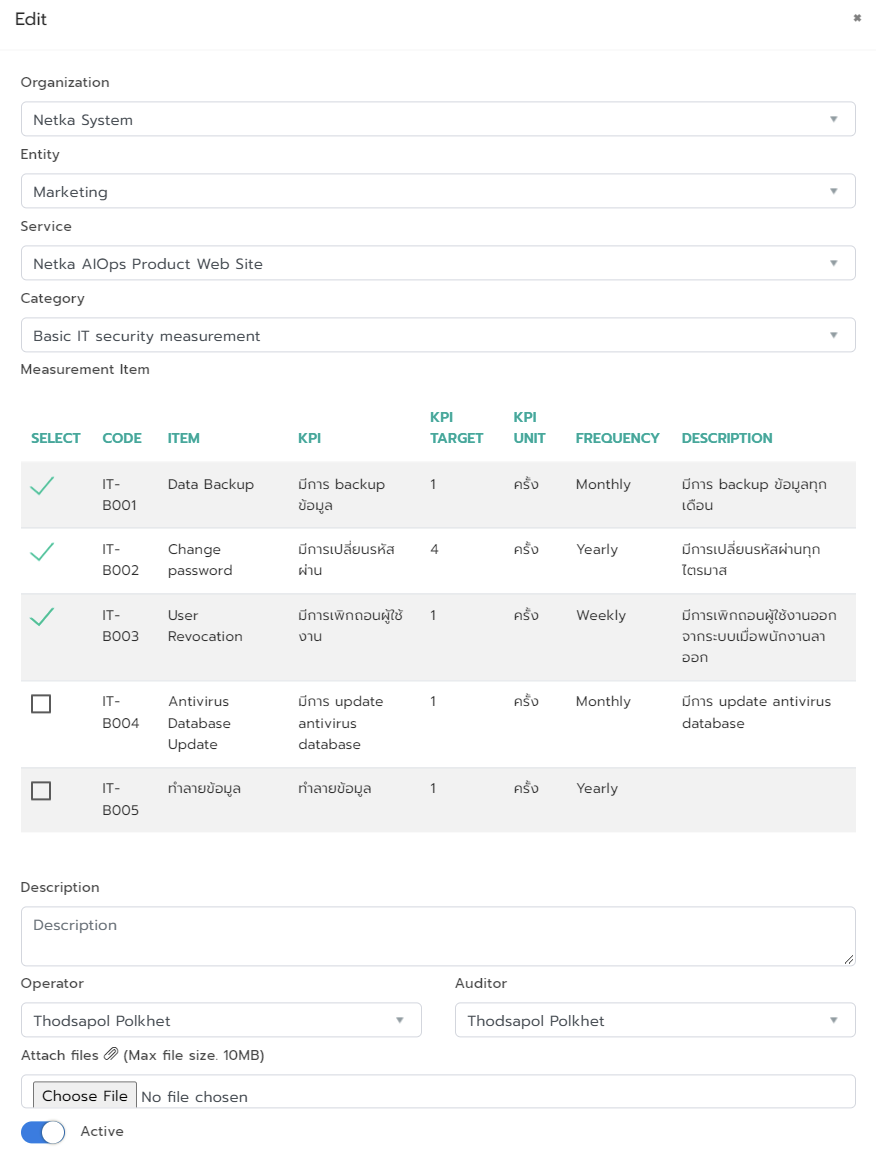Click the Description text area
This screenshot has height=1157, width=876.
pos(438,935)
